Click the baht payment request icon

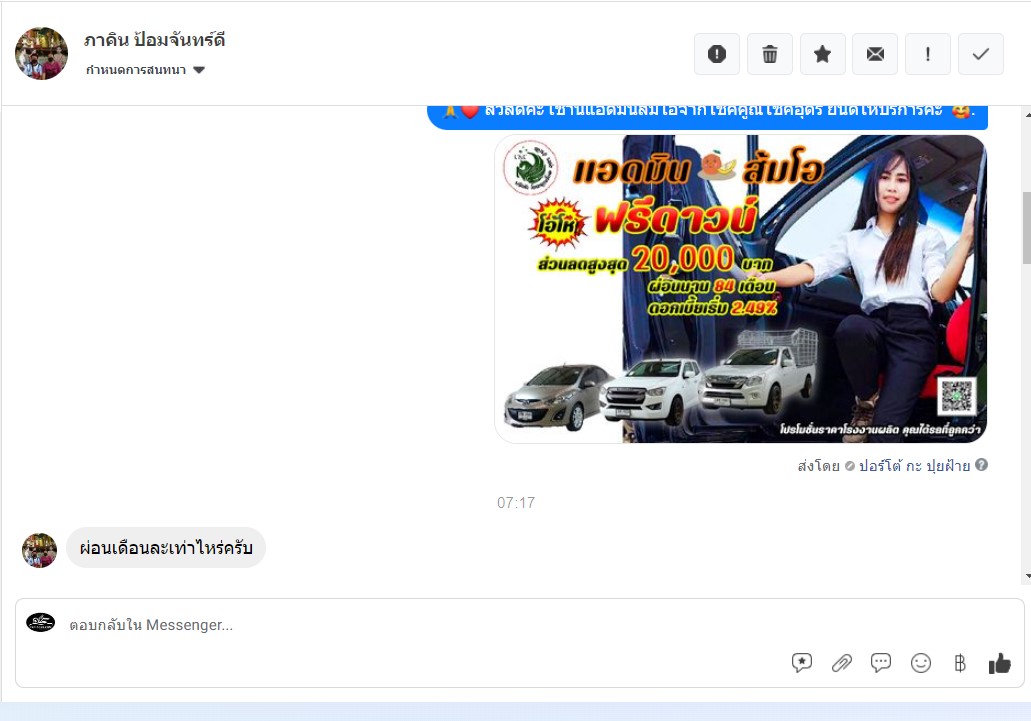[960, 663]
